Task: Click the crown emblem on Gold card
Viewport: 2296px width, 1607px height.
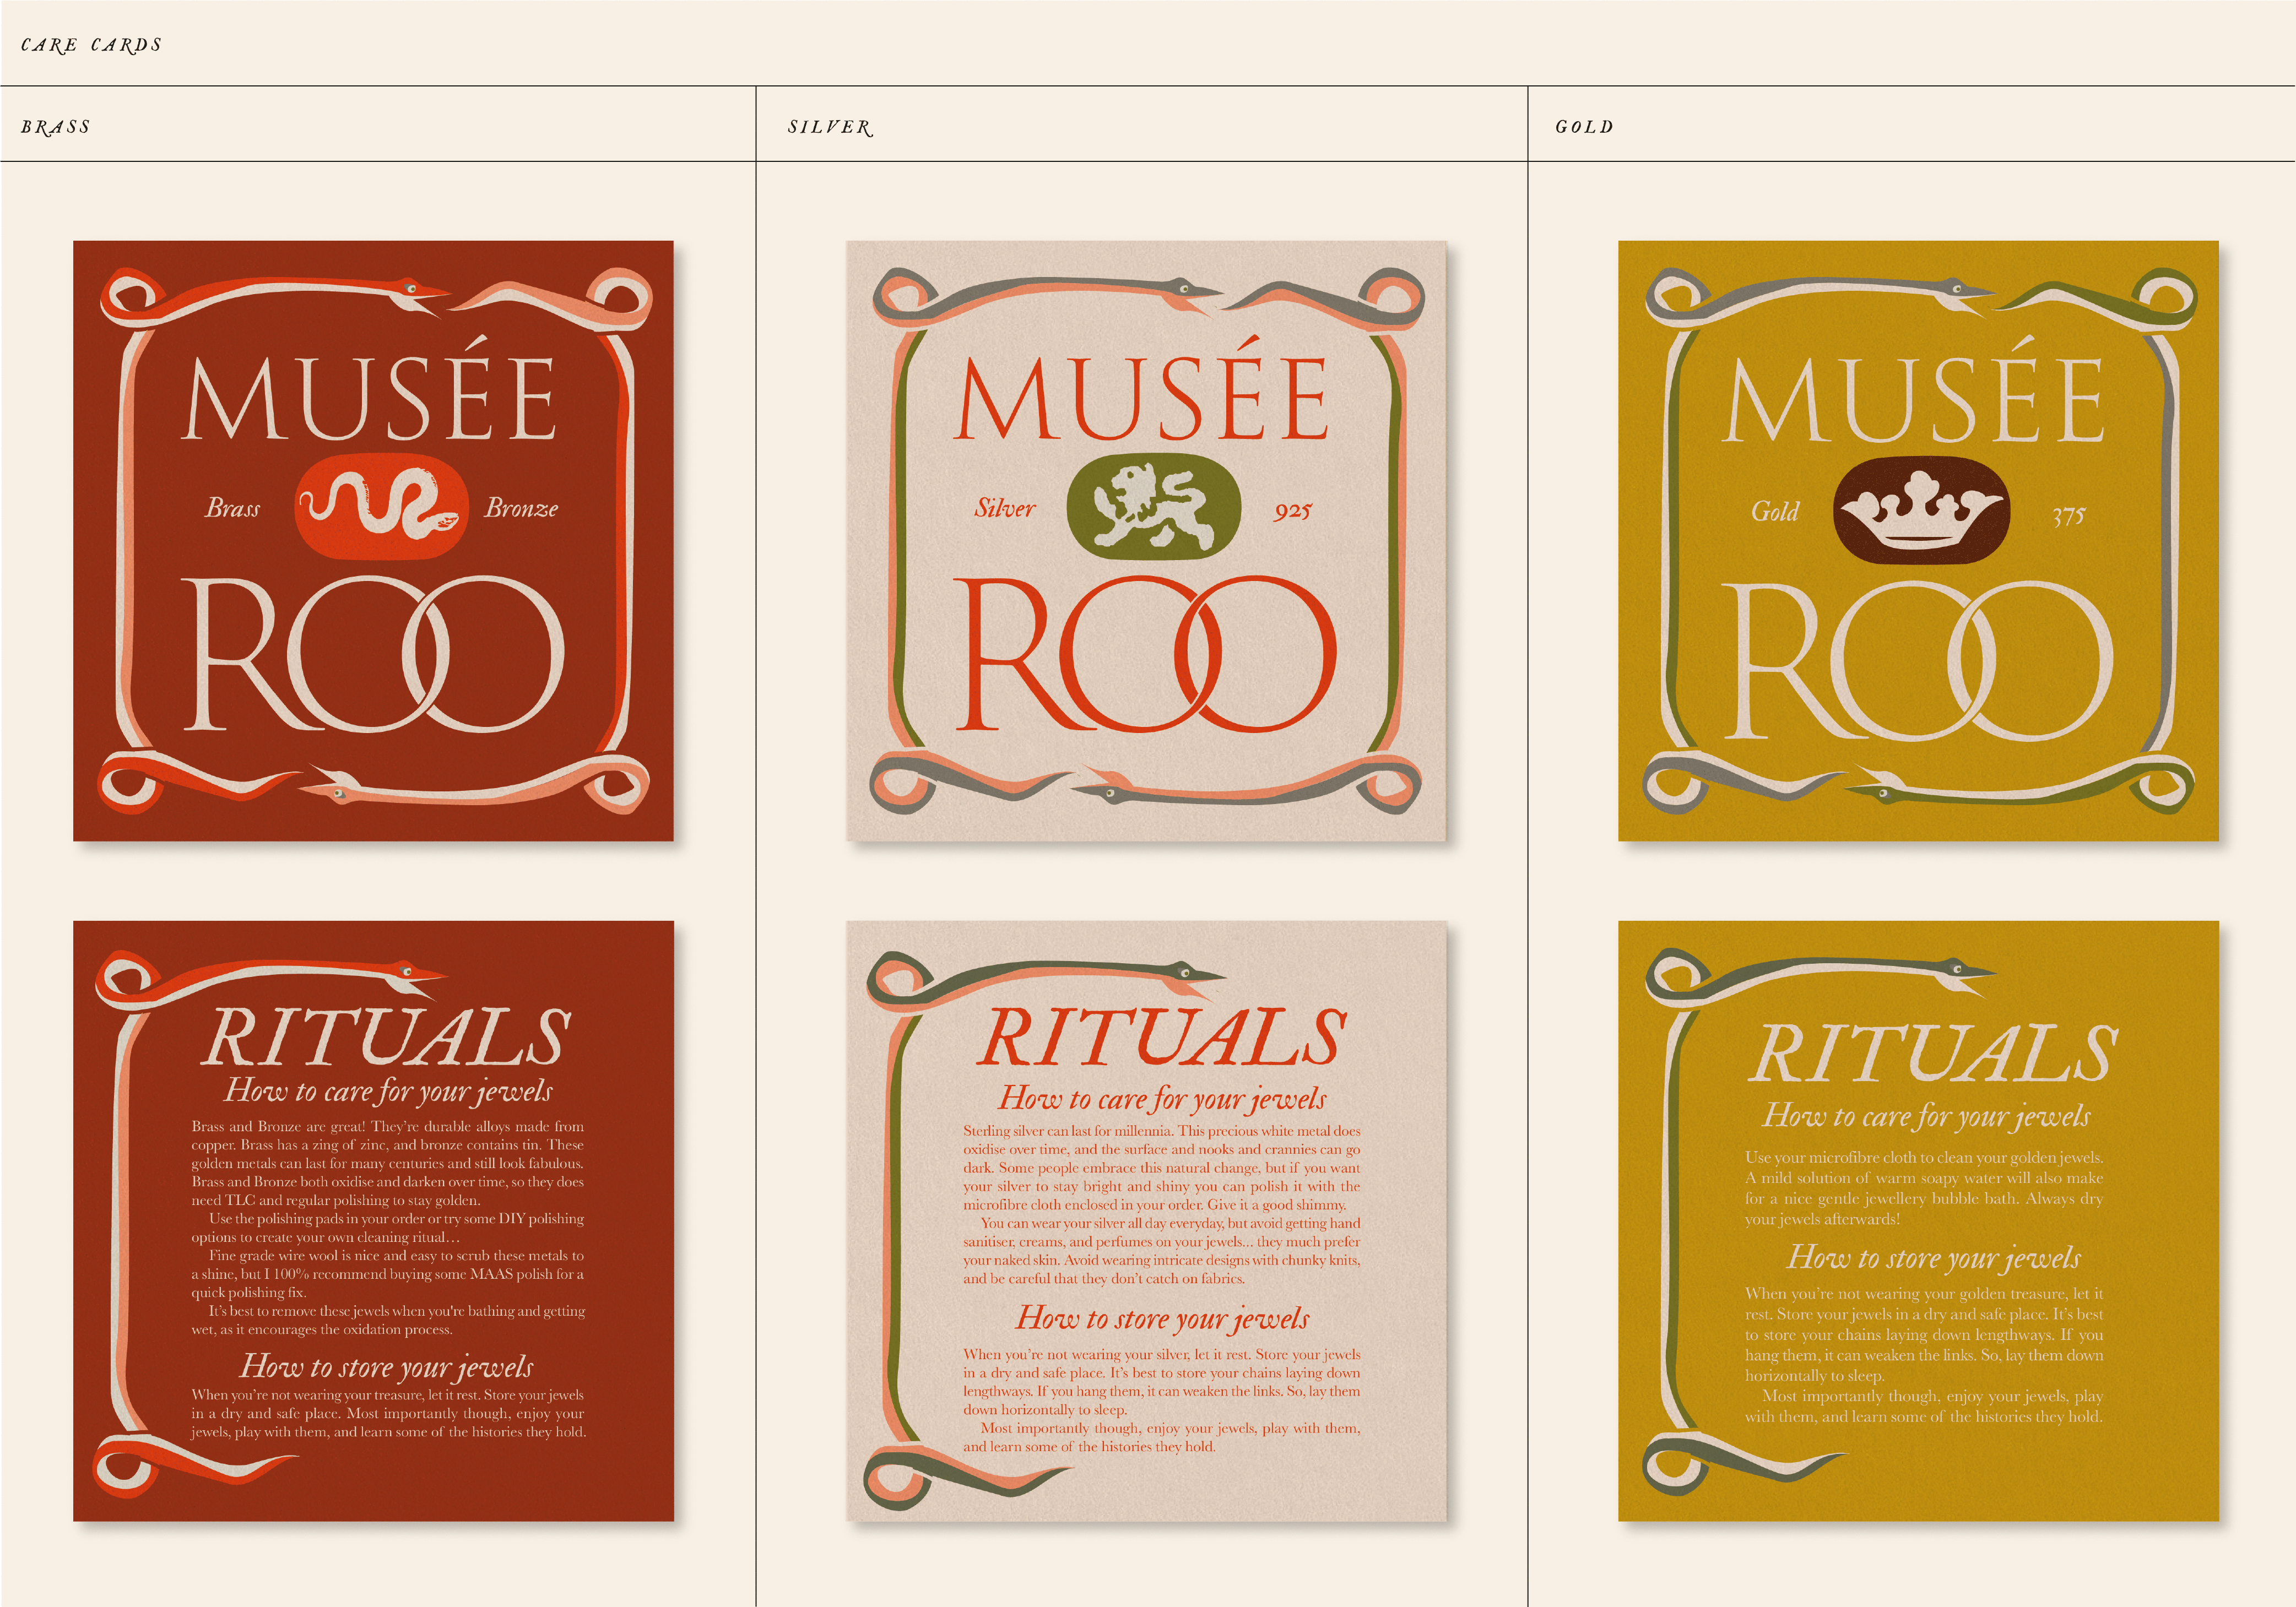Action: [1921, 510]
